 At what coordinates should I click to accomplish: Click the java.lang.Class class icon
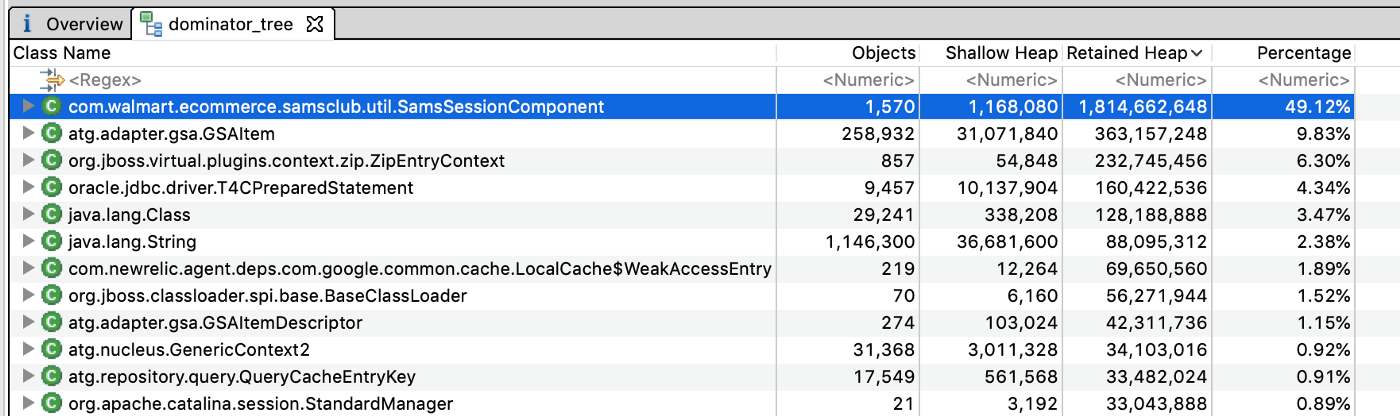[52, 214]
